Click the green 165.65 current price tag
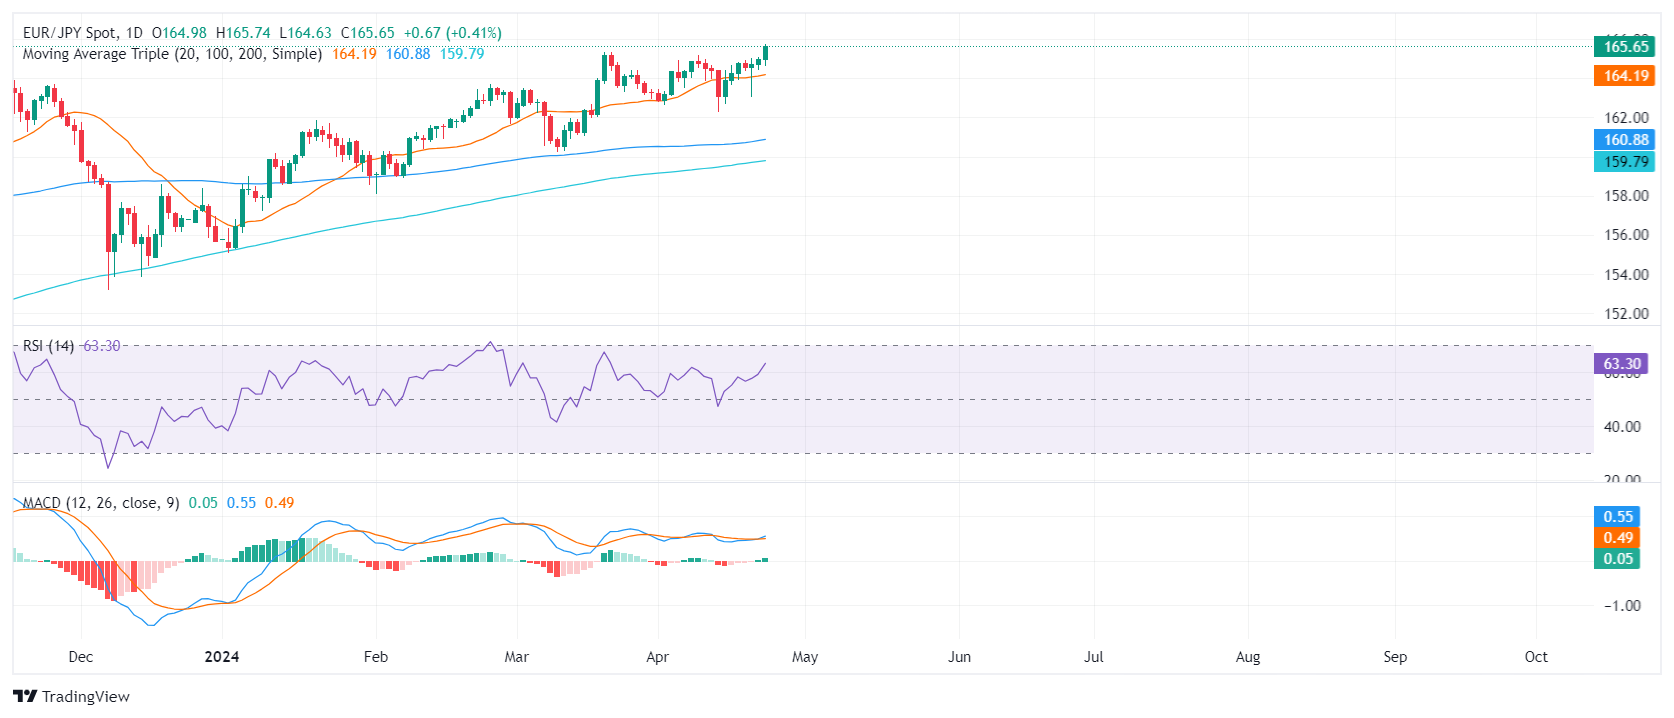1674x718 pixels. [1624, 47]
